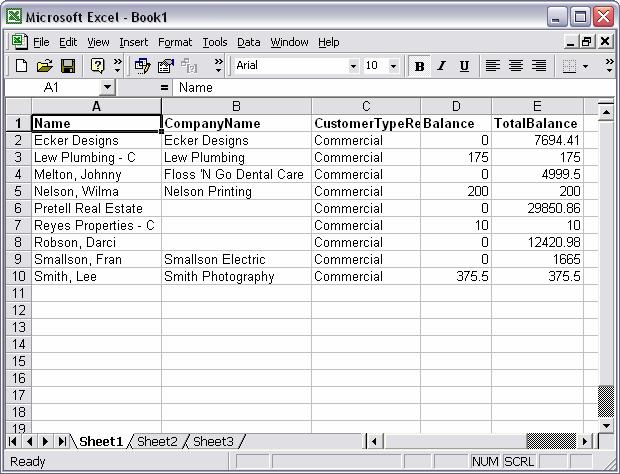
Task: Toggle underline formatting
Action: [x=464, y=66]
